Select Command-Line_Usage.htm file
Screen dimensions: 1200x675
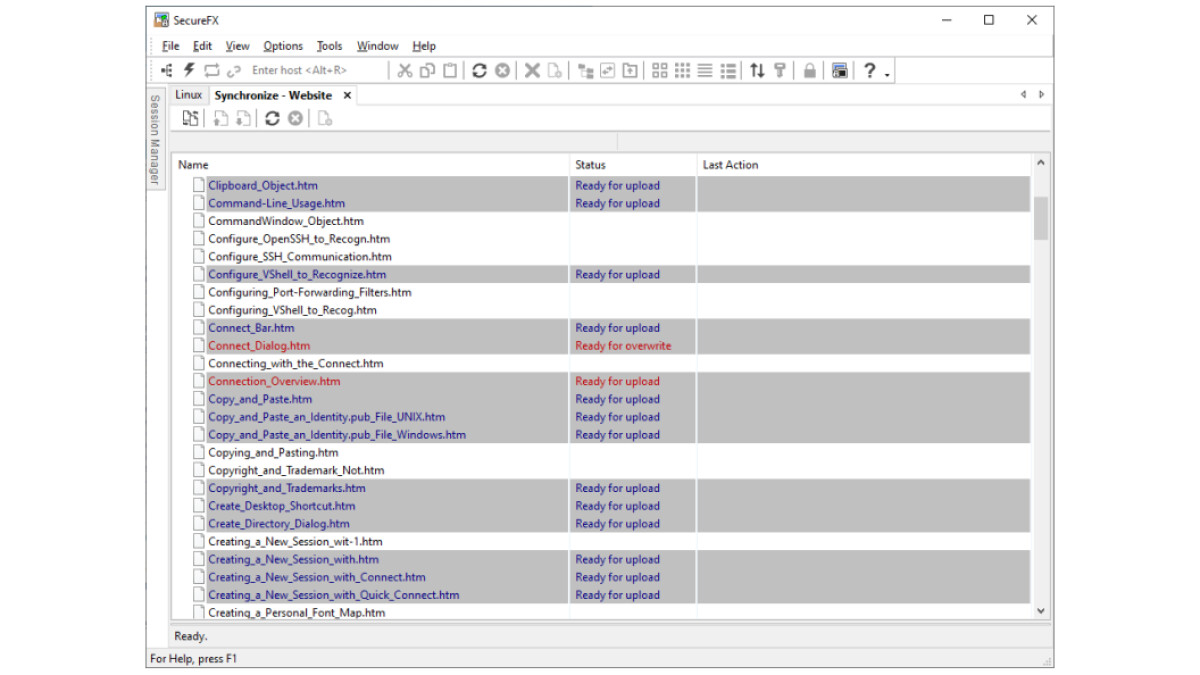click(276, 203)
